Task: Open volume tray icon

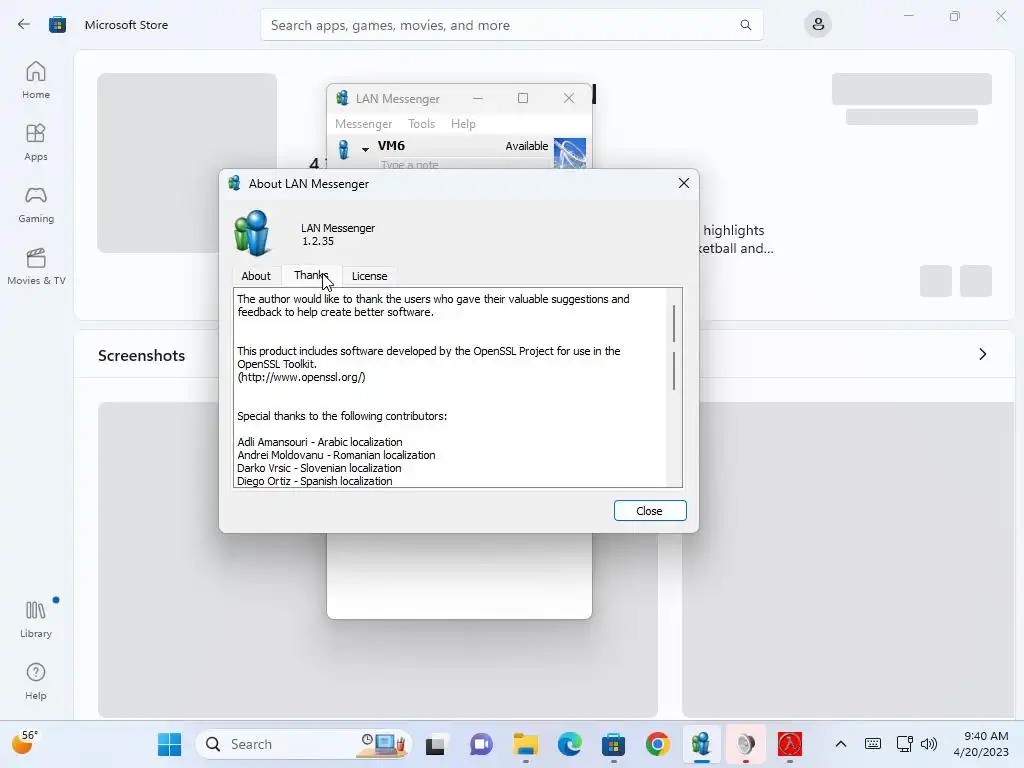Action: click(929, 744)
